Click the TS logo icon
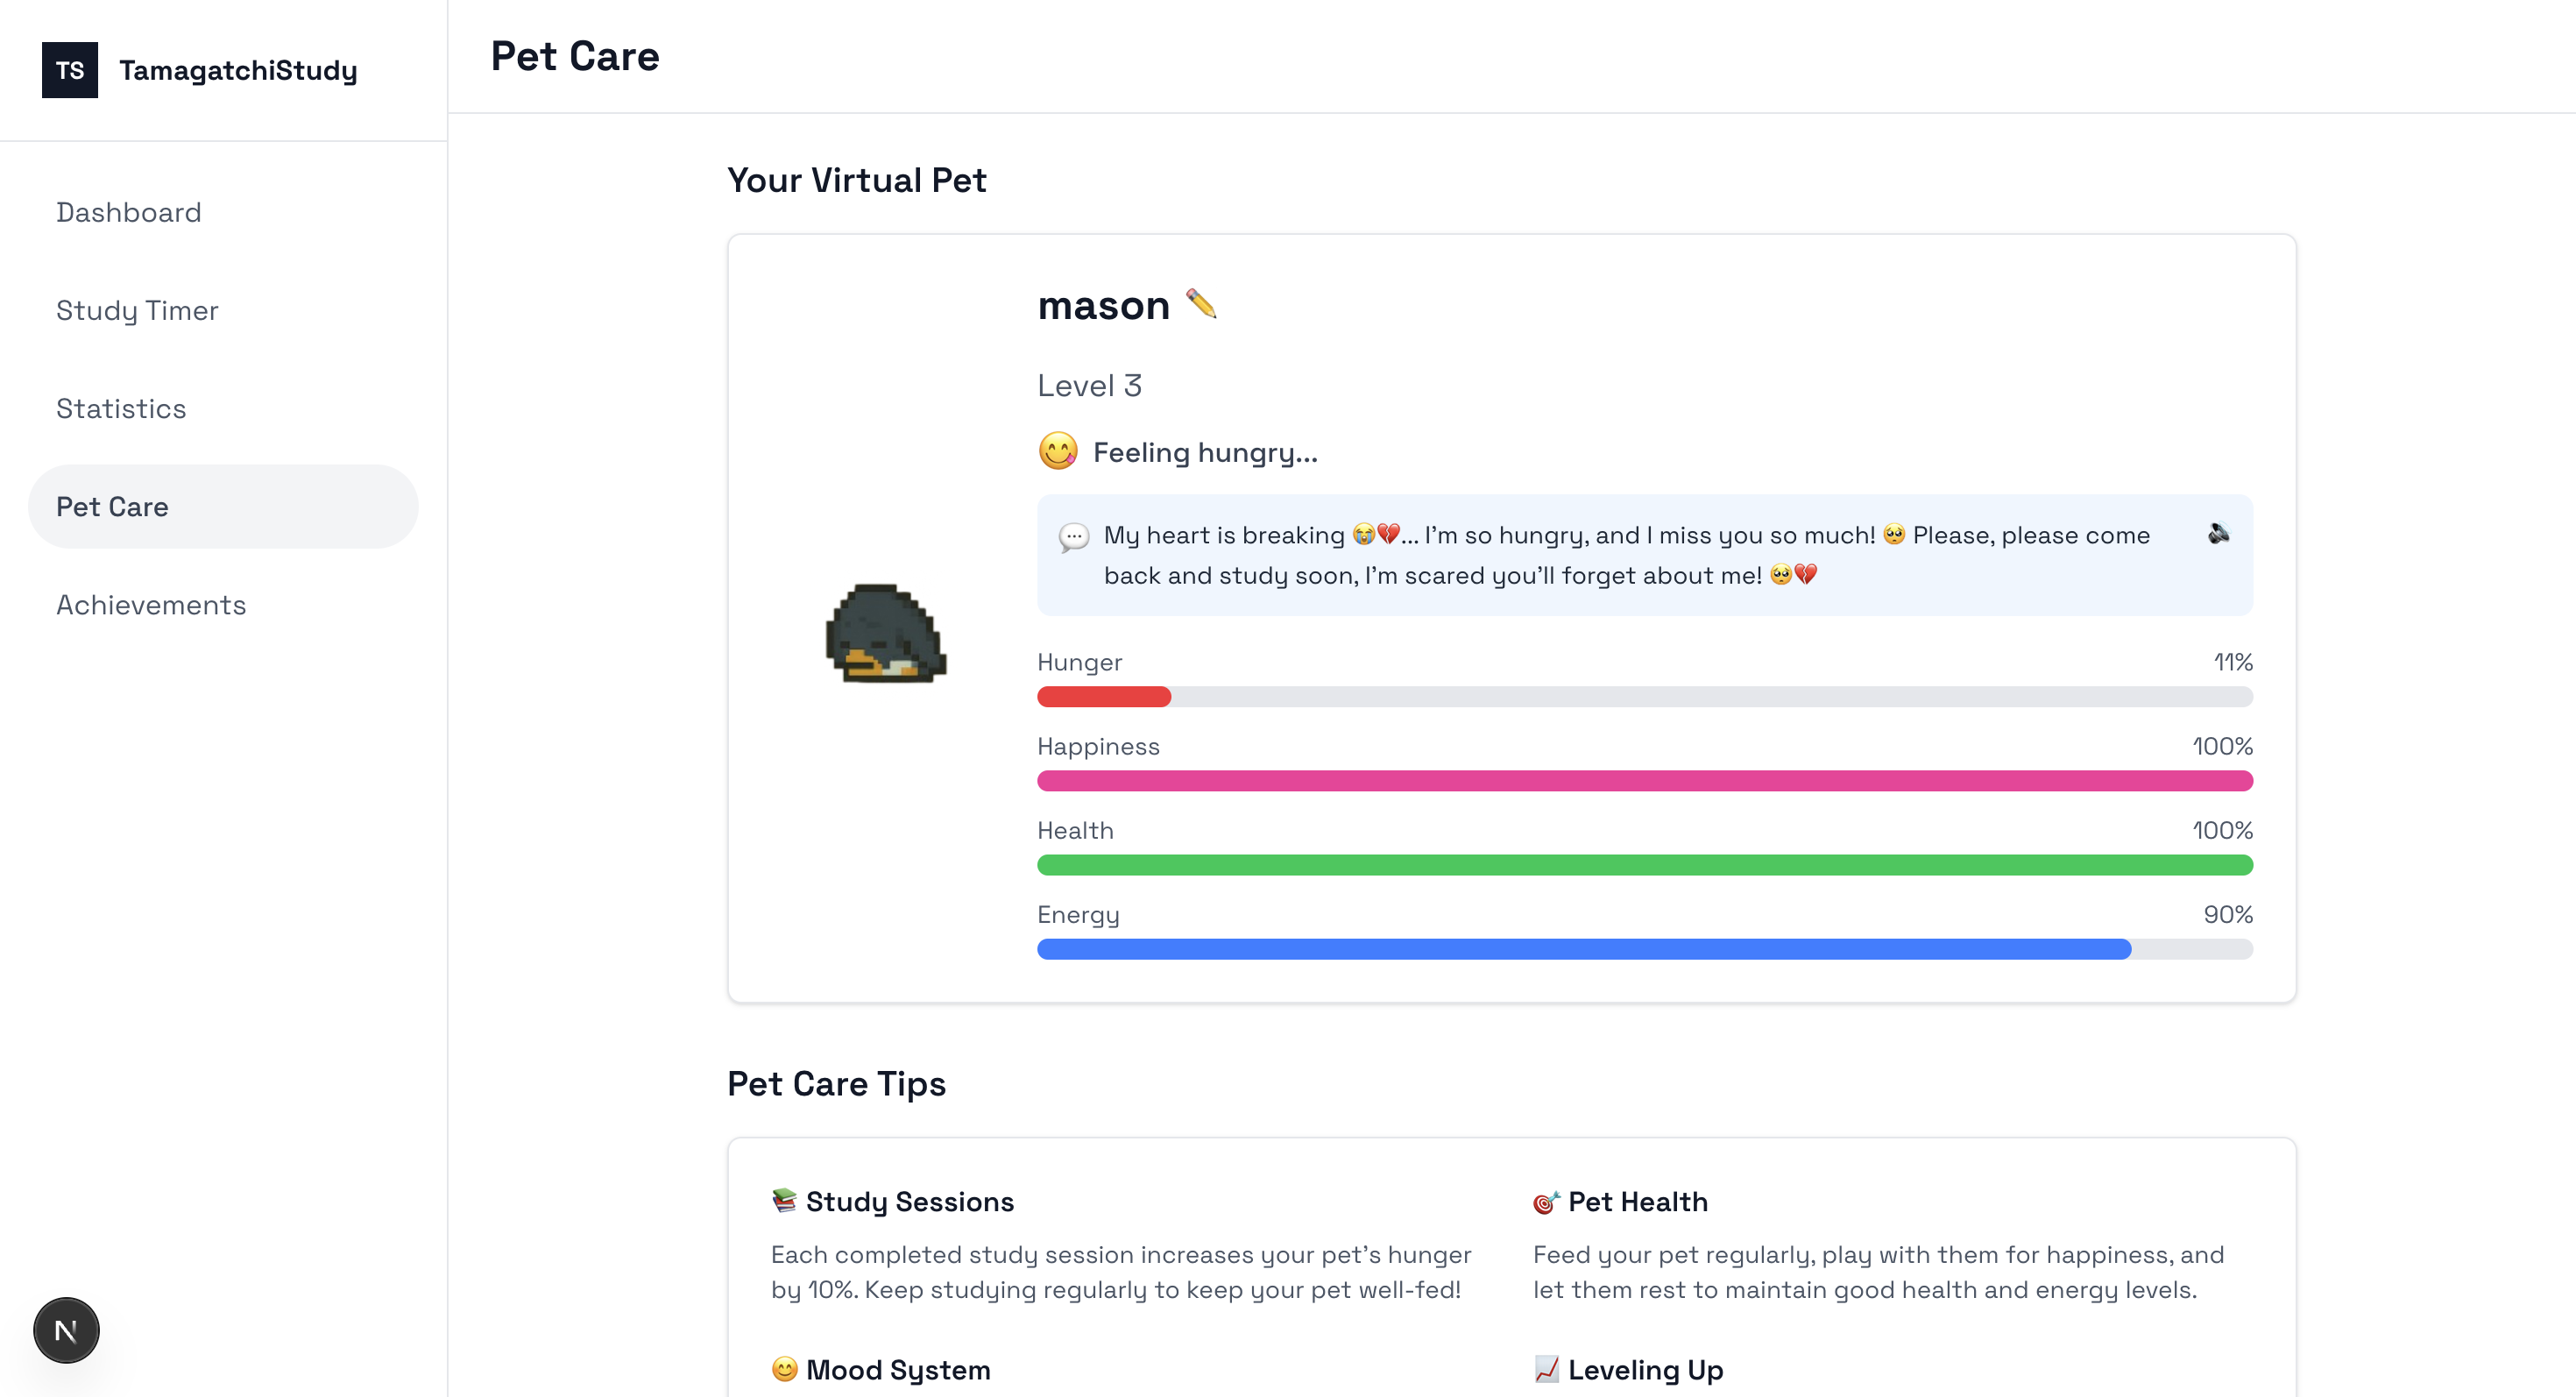The width and height of the screenshot is (2576, 1397). [x=70, y=70]
